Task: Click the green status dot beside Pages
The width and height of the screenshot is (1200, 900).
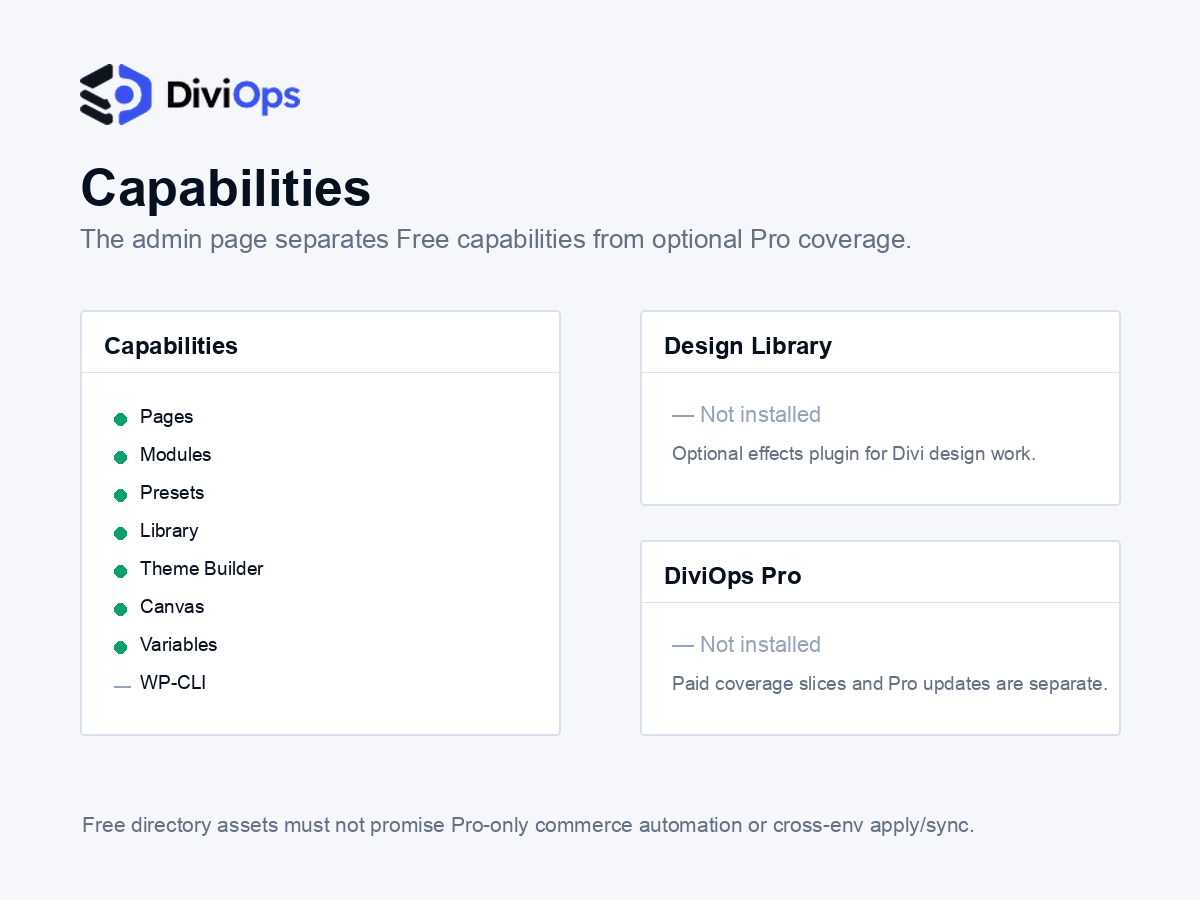Action: (x=120, y=419)
